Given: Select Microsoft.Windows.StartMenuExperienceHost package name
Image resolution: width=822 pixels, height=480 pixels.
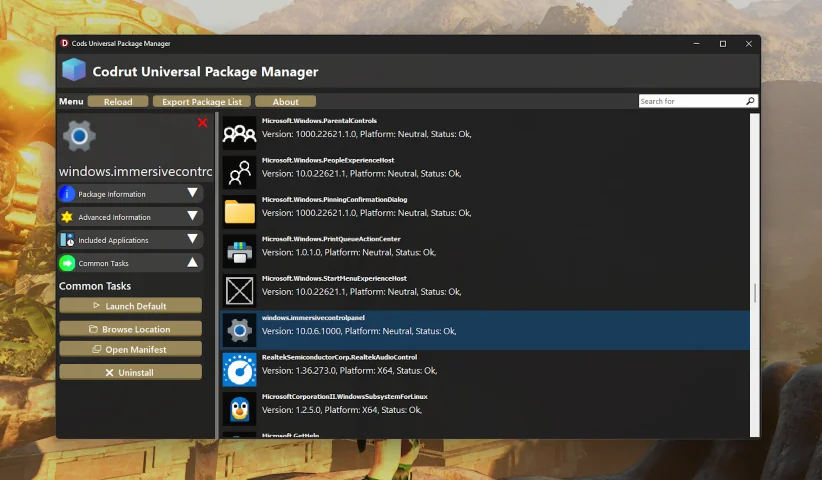Looking at the screenshot, I should [x=334, y=278].
